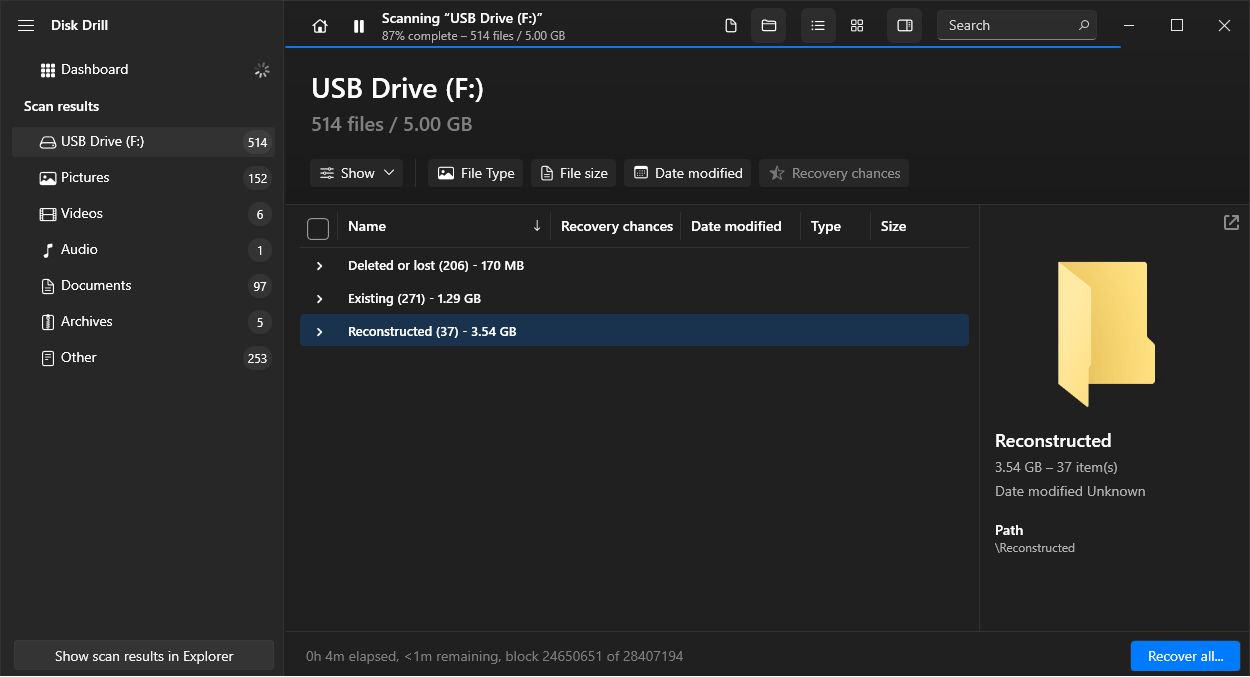This screenshot has width=1250, height=677.
Task: Select grid thumbnails view icon
Action: [857, 26]
